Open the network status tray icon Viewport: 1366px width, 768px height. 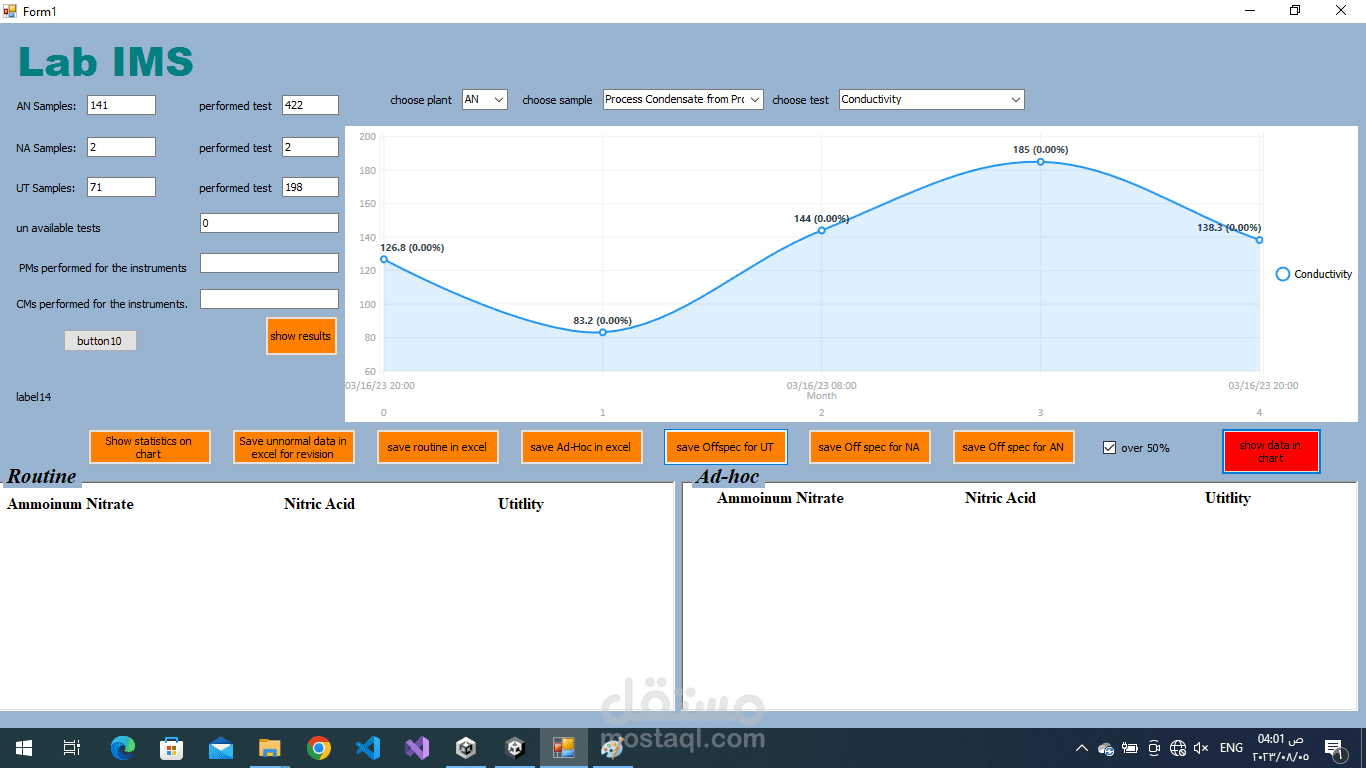tap(1178, 748)
